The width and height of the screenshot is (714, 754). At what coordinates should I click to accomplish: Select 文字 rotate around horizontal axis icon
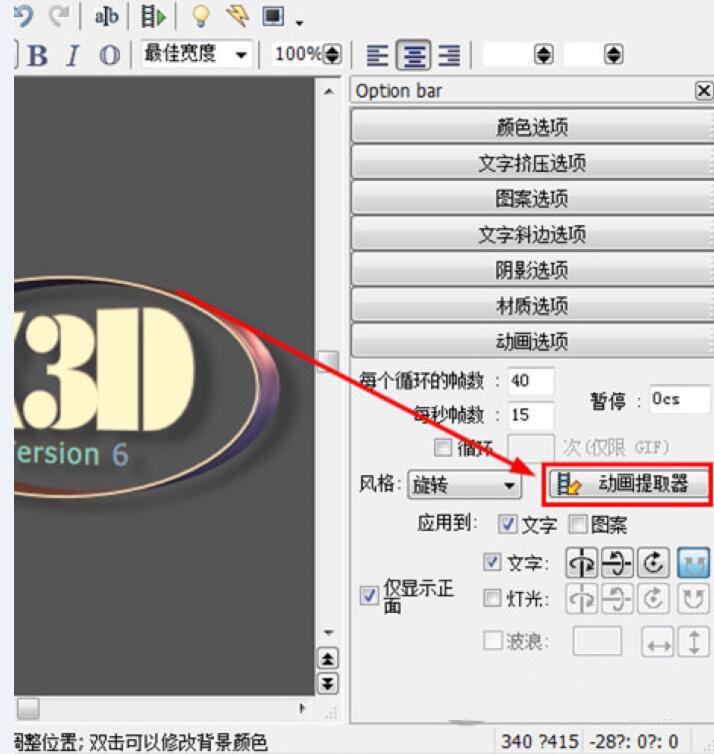pos(617,562)
